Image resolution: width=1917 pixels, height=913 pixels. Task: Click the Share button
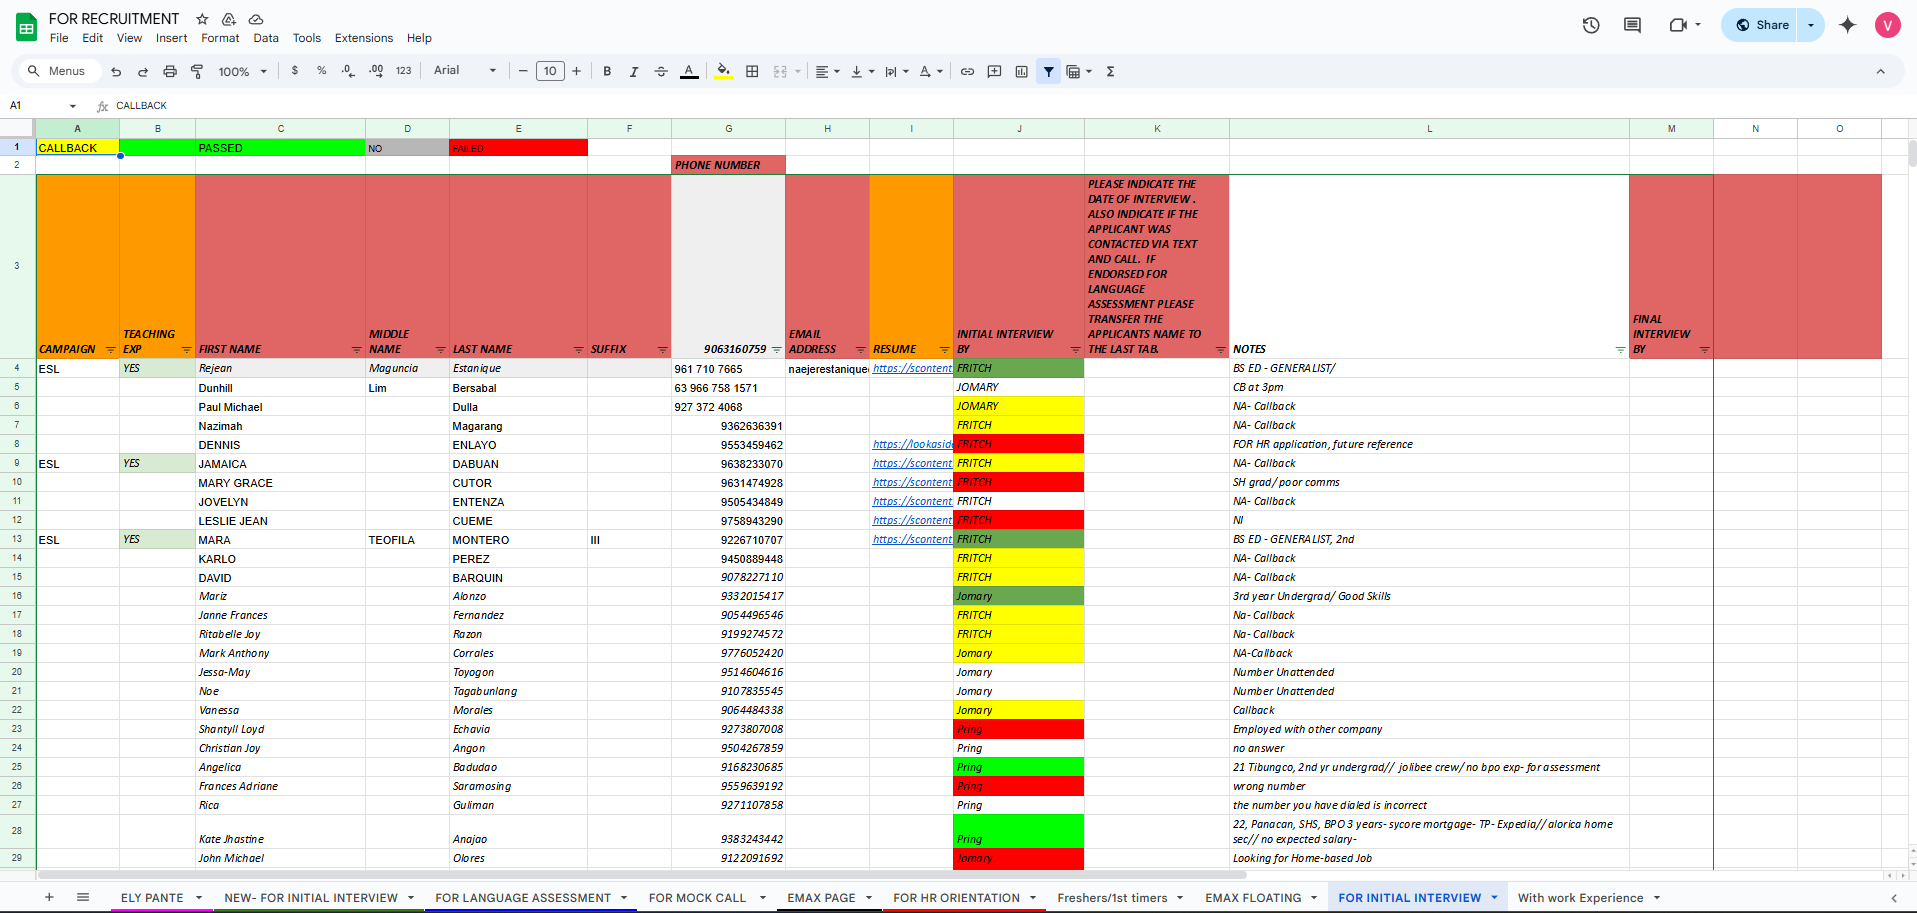click(1761, 25)
